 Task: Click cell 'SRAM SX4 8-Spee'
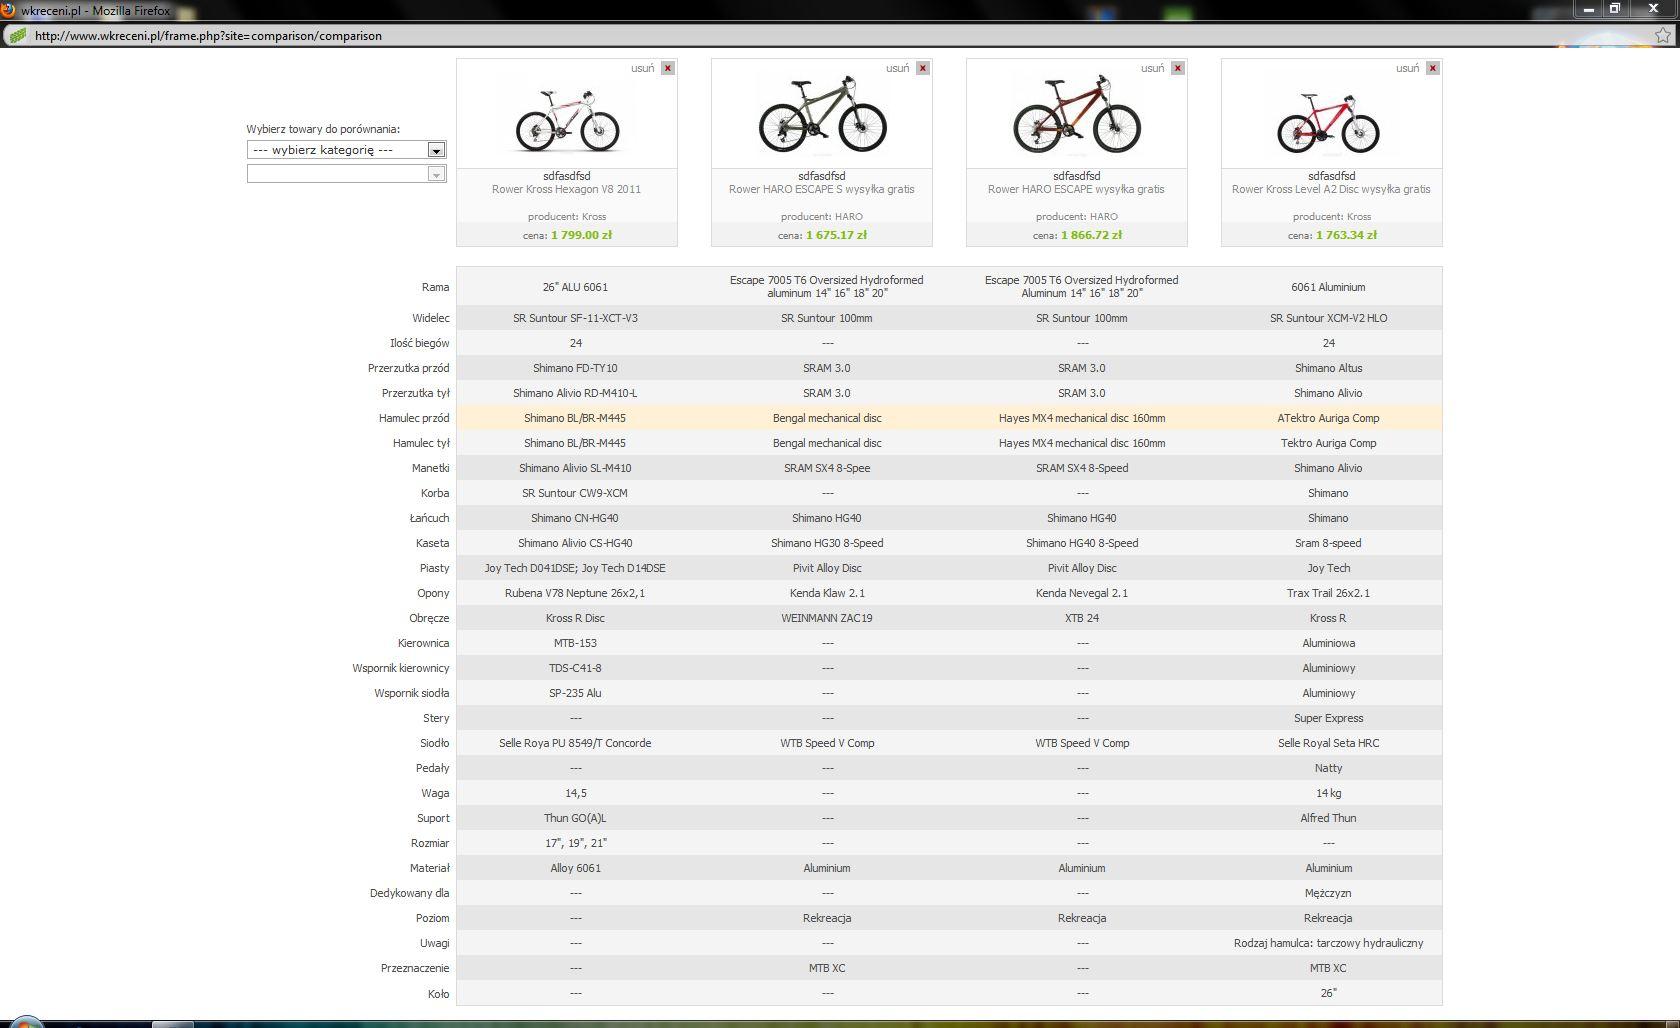coord(827,468)
